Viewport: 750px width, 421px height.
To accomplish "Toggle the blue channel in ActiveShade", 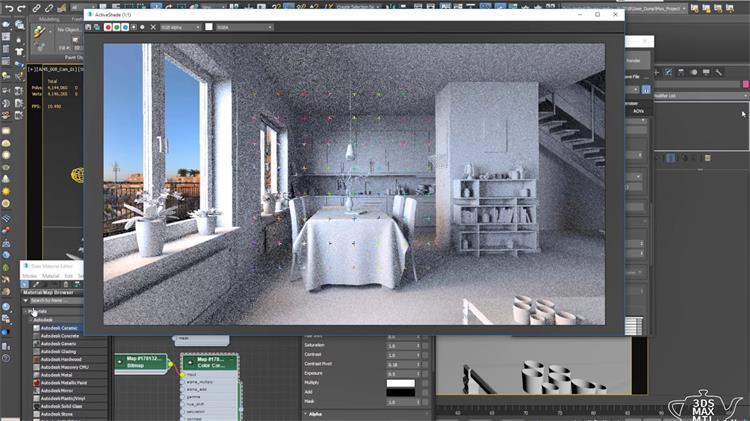I will click(x=123, y=27).
